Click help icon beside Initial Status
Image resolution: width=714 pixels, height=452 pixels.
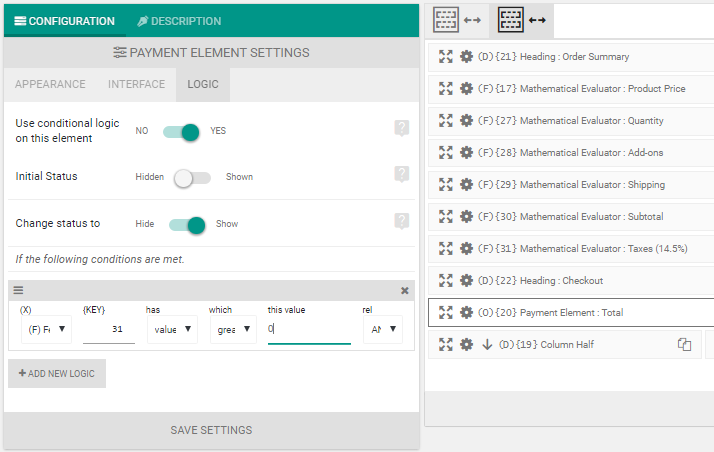[402, 175]
